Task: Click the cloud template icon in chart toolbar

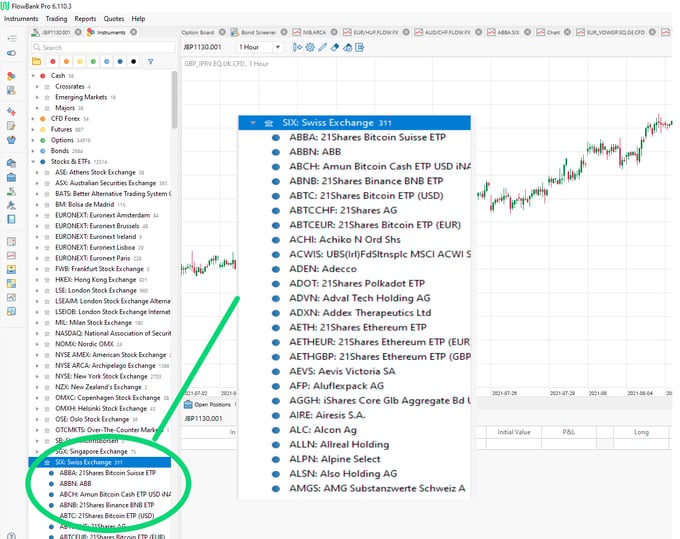Action: click(x=347, y=47)
